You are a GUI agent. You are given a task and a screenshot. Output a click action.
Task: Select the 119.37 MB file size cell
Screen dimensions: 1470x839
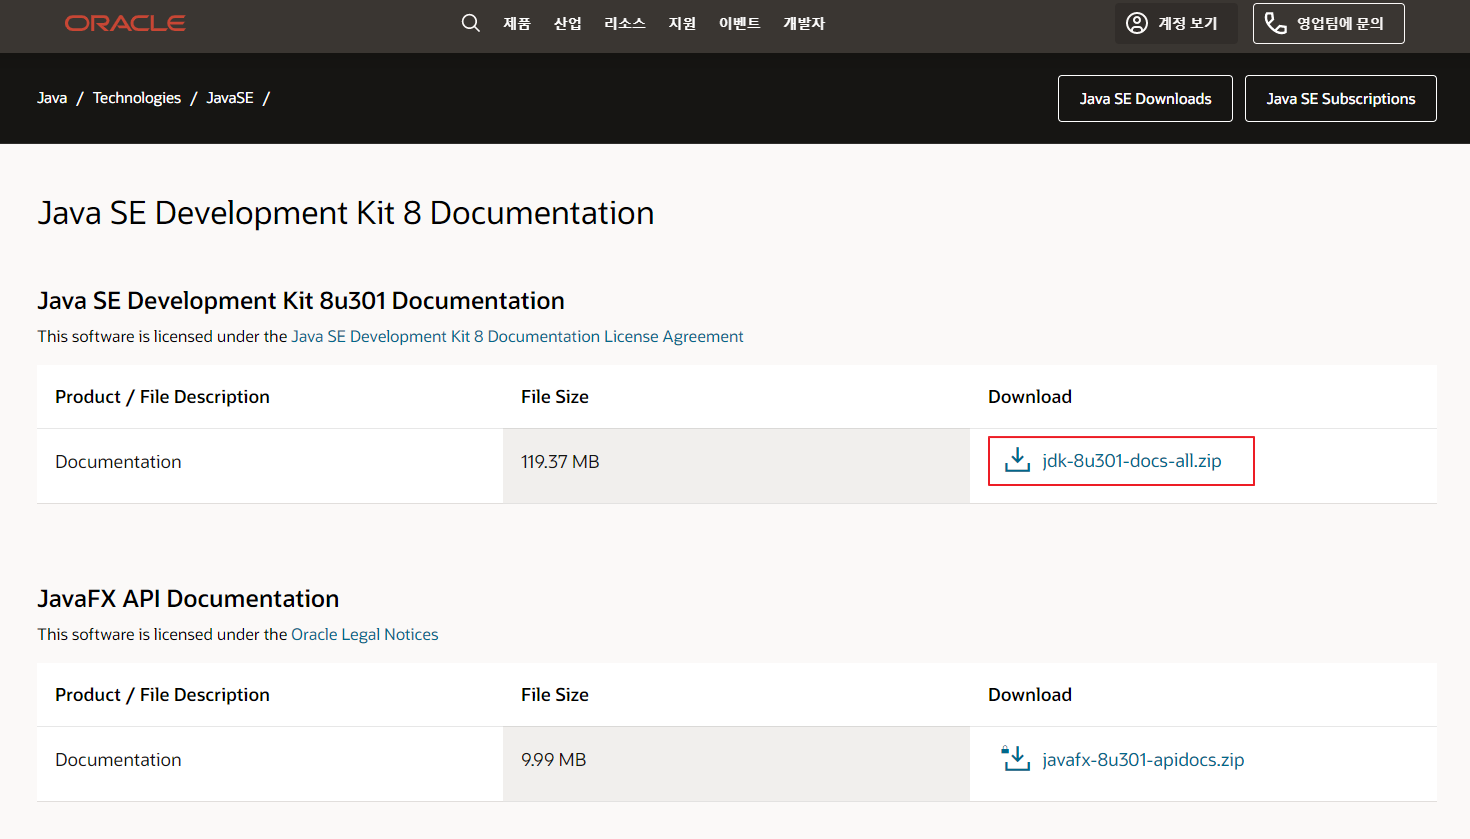point(736,466)
